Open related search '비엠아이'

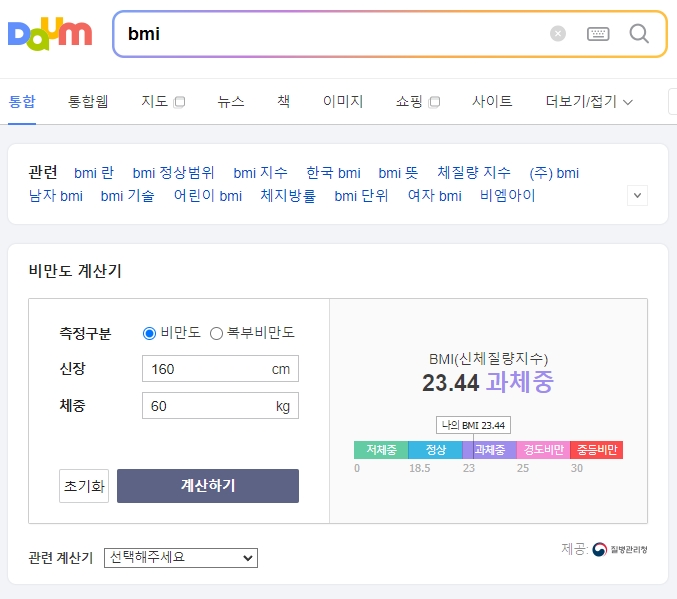(508, 196)
